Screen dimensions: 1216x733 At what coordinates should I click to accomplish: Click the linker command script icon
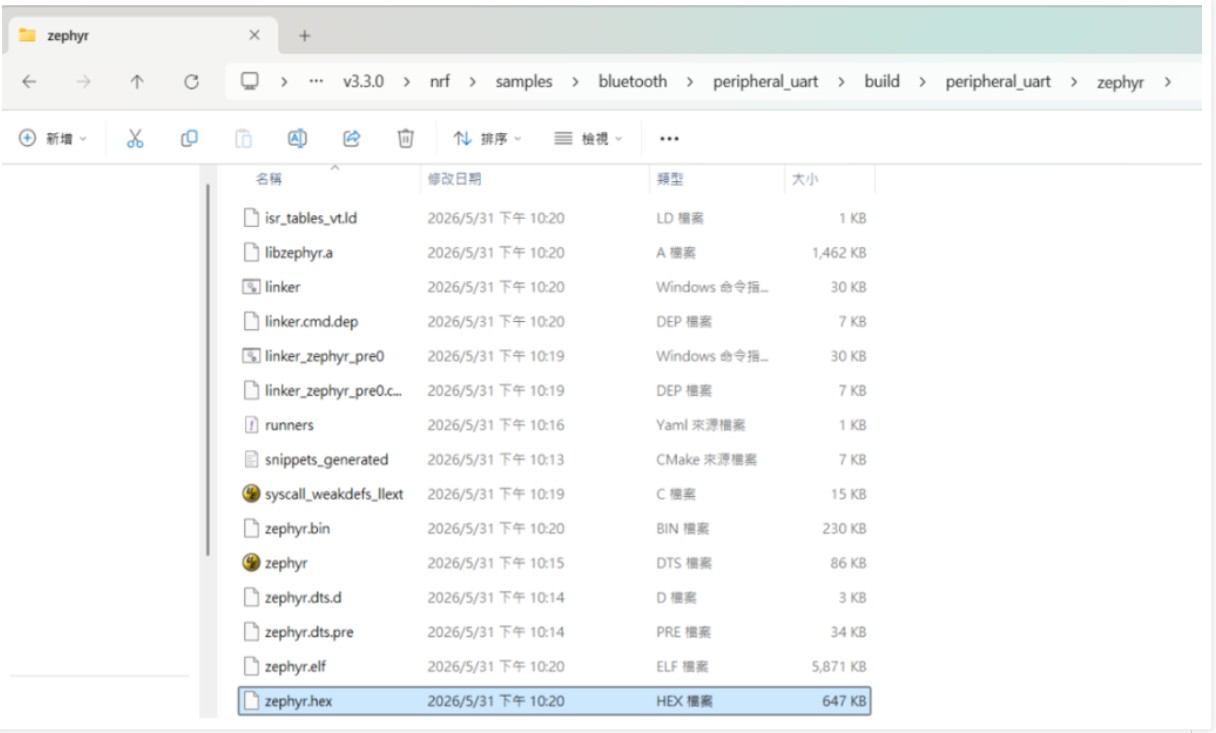[251, 287]
